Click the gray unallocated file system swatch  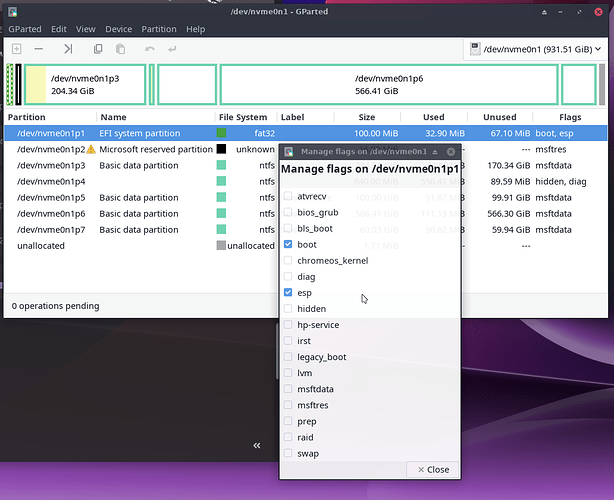[x=221, y=245]
